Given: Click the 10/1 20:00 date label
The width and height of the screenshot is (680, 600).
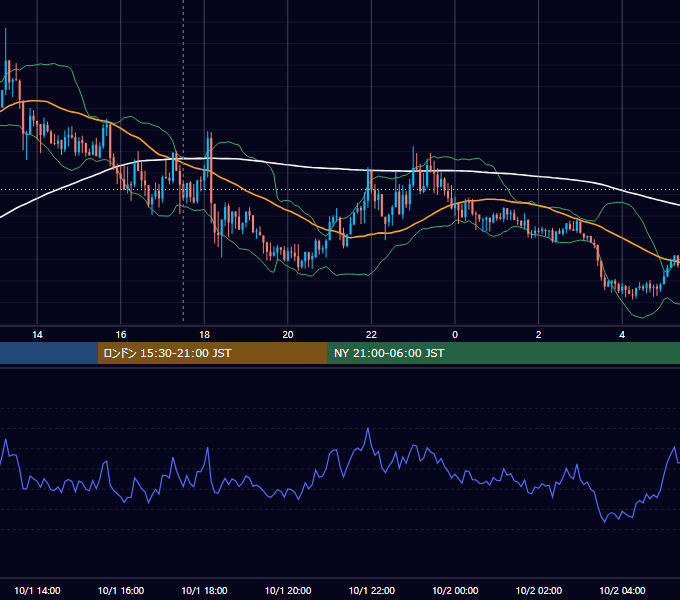Looking at the screenshot, I should pos(288,590).
